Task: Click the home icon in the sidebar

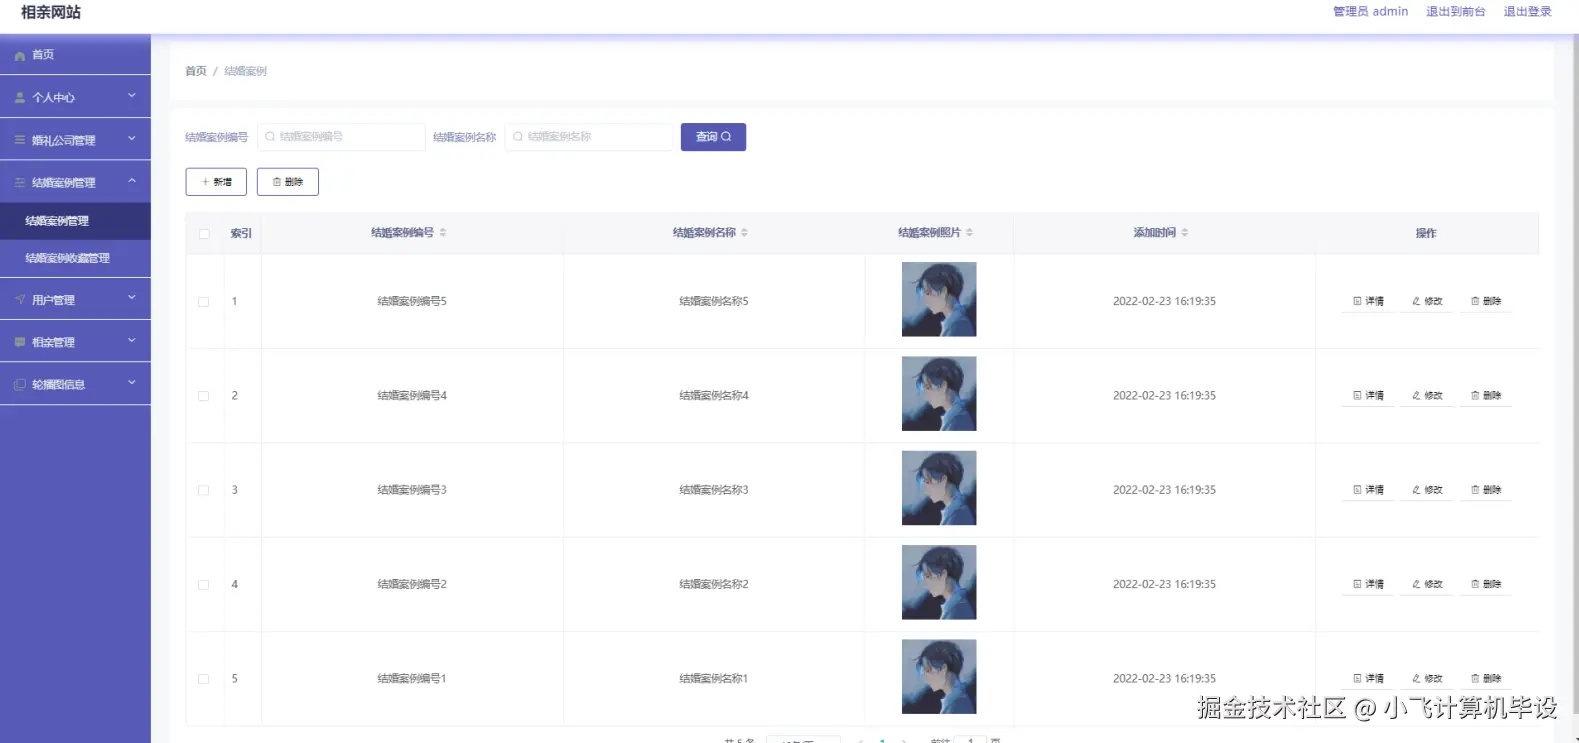Action: point(19,56)
